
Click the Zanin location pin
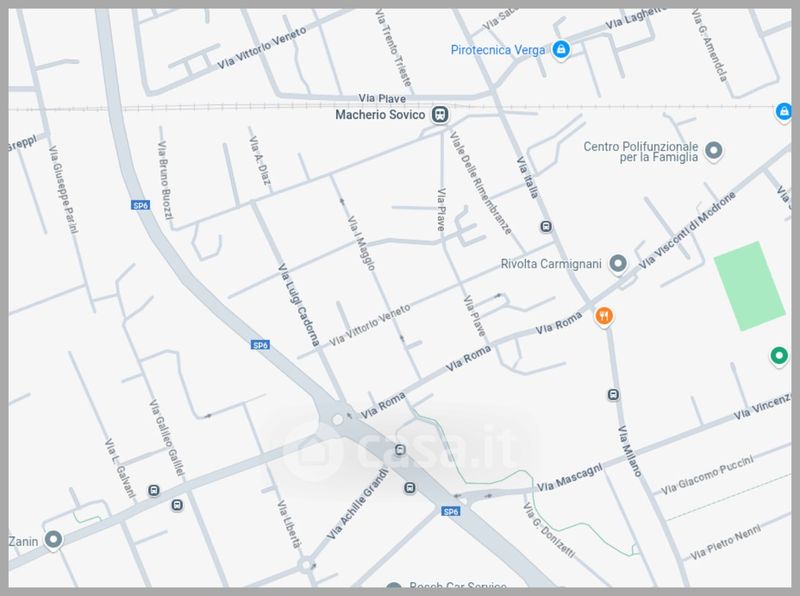point(53,539)
